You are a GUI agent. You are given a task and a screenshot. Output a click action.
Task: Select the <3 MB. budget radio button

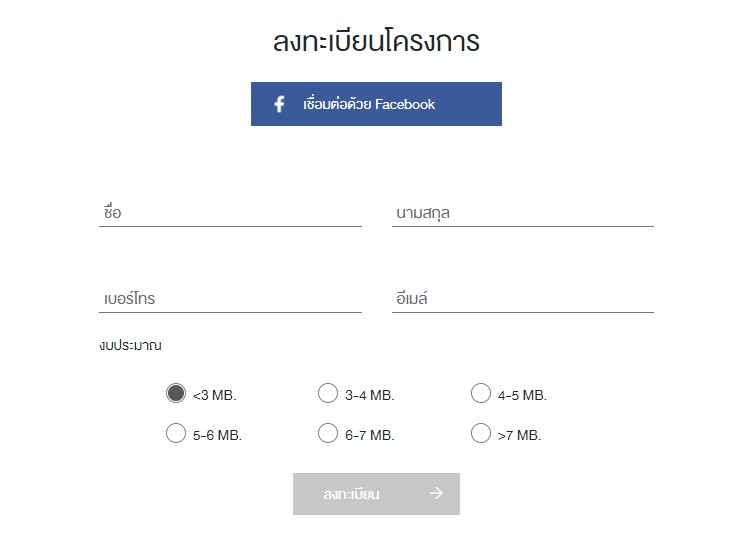click(176, 393)
